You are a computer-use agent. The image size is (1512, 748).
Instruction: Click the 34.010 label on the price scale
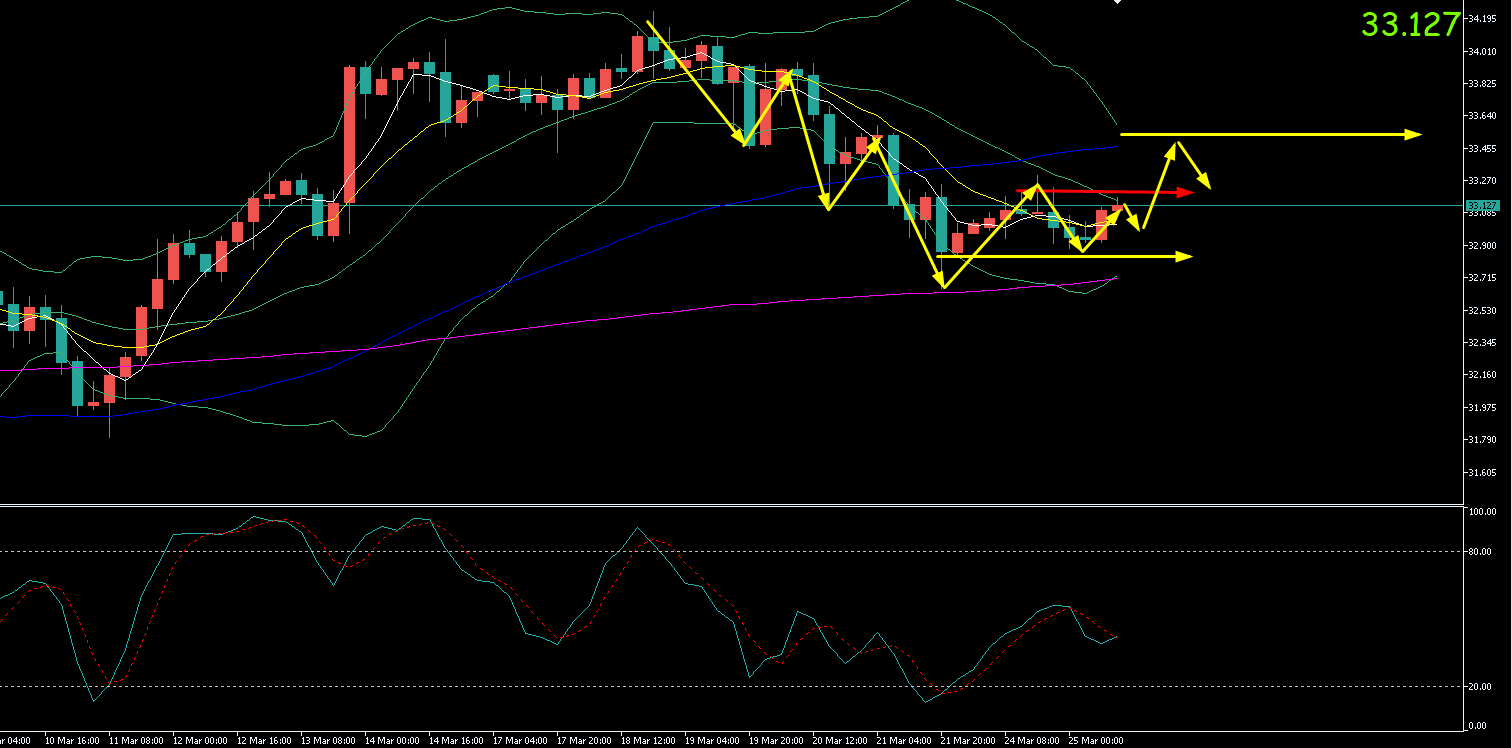pos(1481,51)
